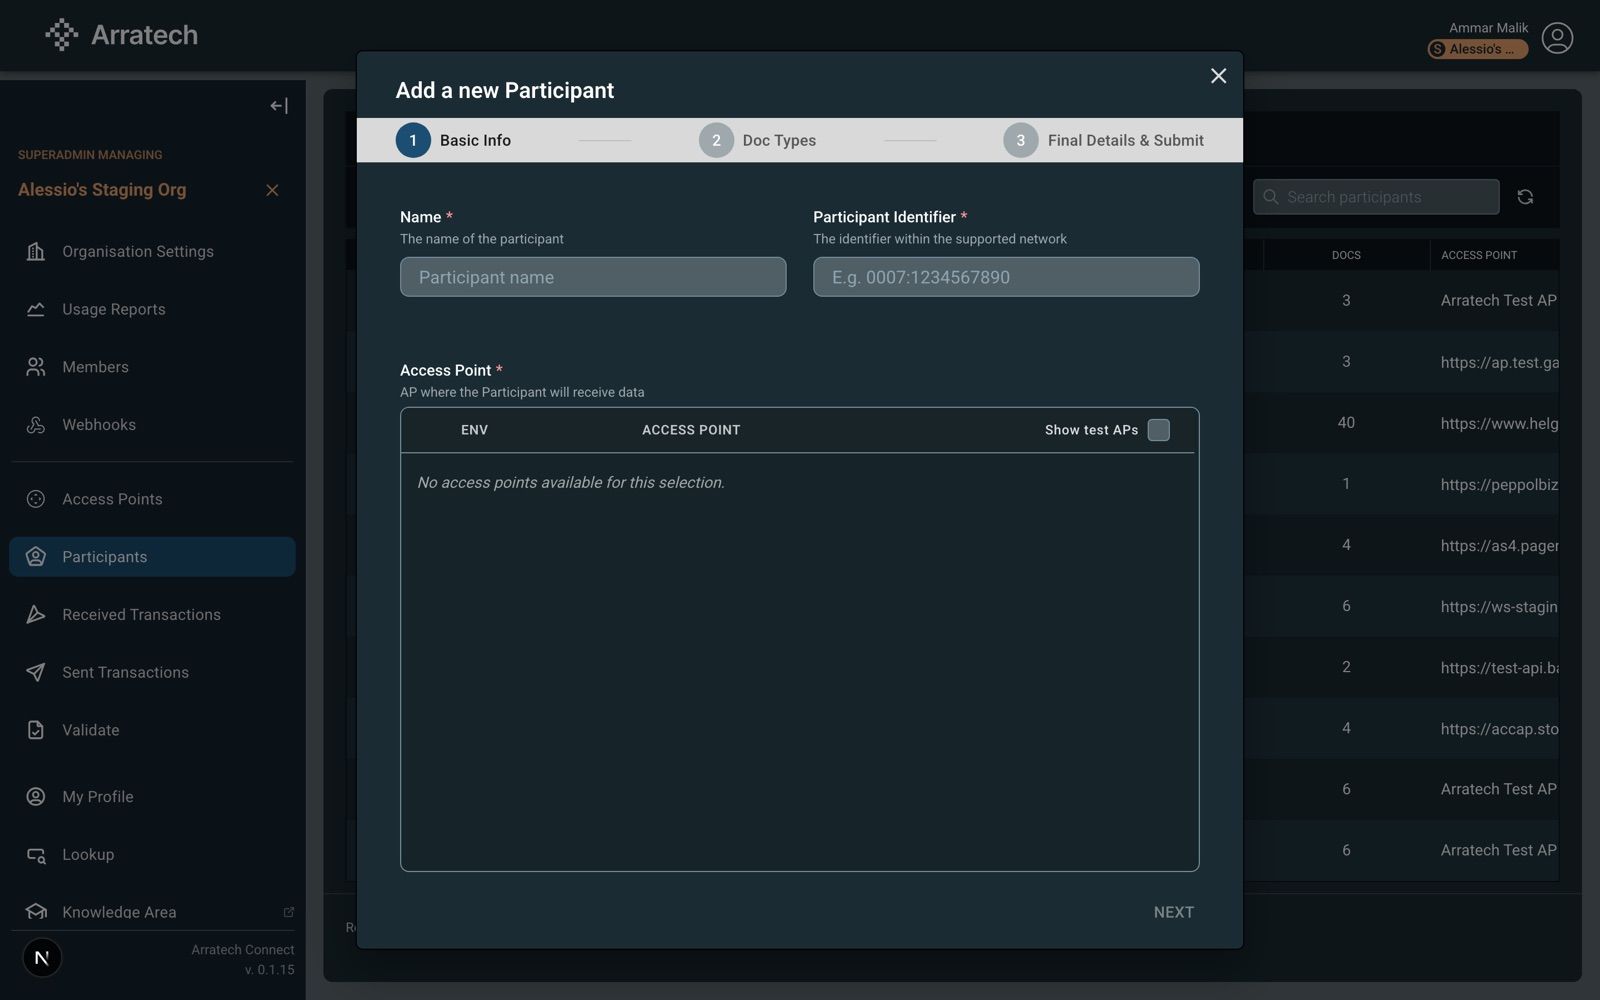Open the Validate page

(152, 730)
